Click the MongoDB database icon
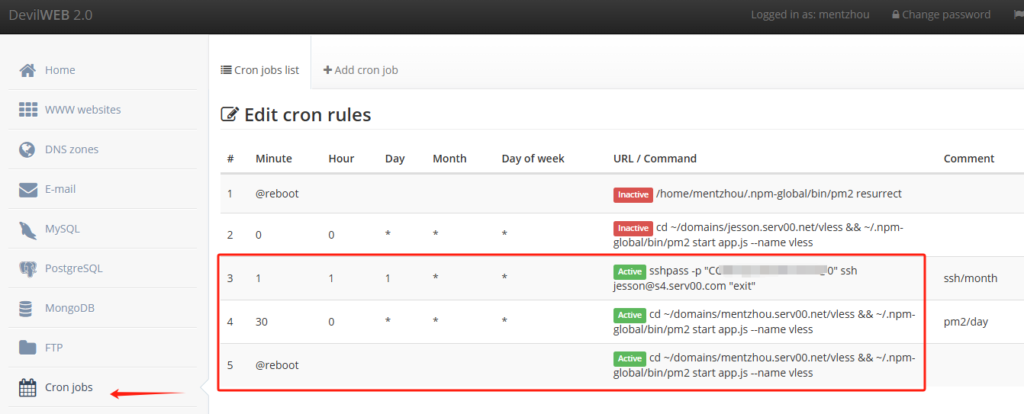Viewport: 1024px width, 414px height. tap(28, 308)
